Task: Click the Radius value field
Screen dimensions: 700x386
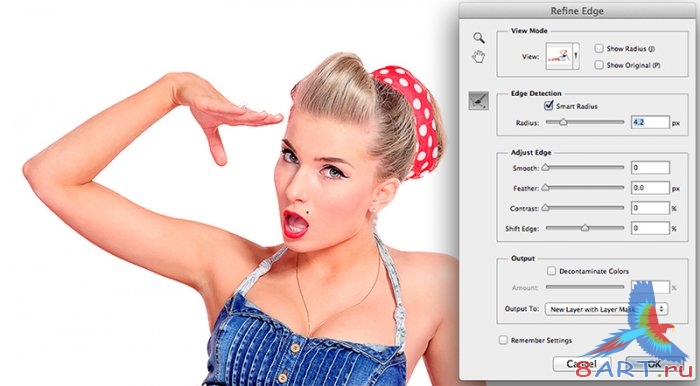Action: (650, 122)
